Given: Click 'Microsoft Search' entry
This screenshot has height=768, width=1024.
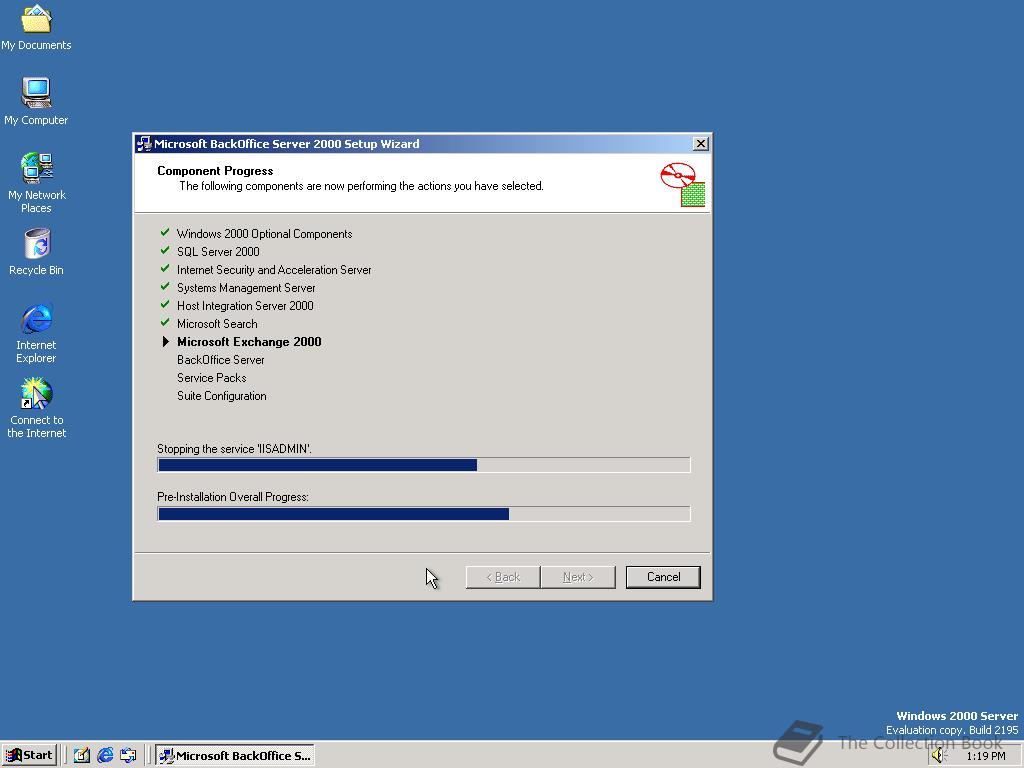Looking at the screenshot, I should tap(217, 324).
